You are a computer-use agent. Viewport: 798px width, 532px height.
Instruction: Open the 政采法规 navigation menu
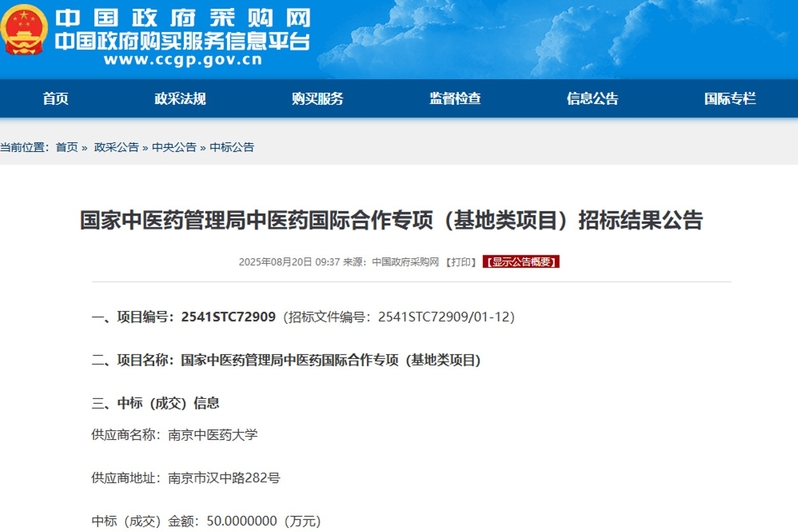pyautogui.click(x=180, y=98)
